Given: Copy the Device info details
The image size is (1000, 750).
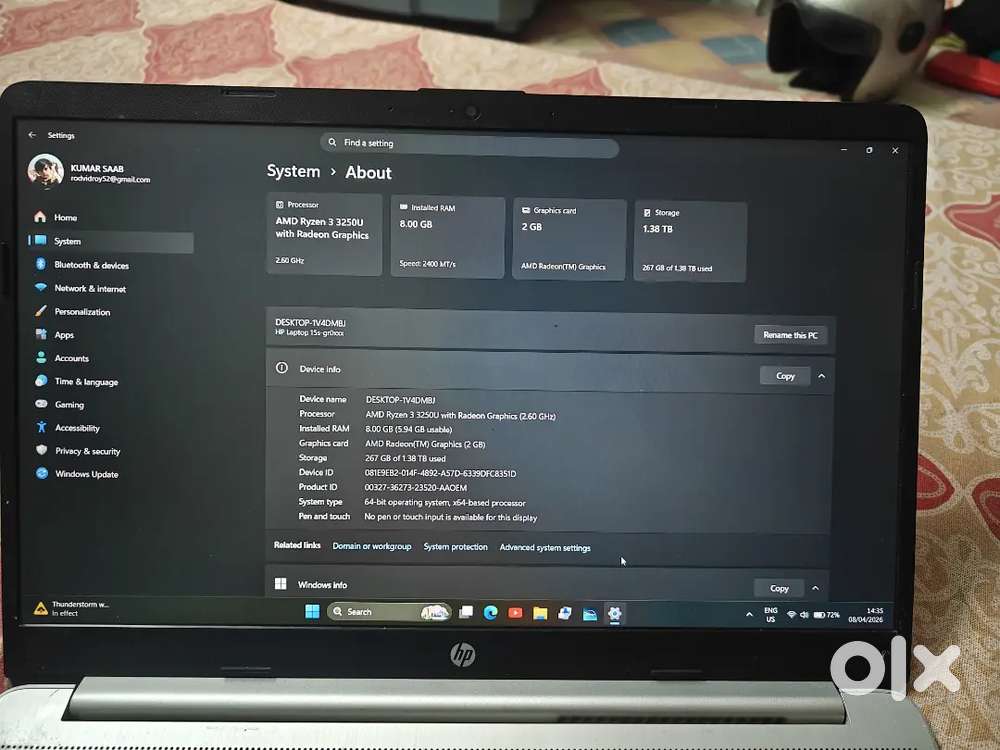Looking at the screenshot, I should coord(785,376).
